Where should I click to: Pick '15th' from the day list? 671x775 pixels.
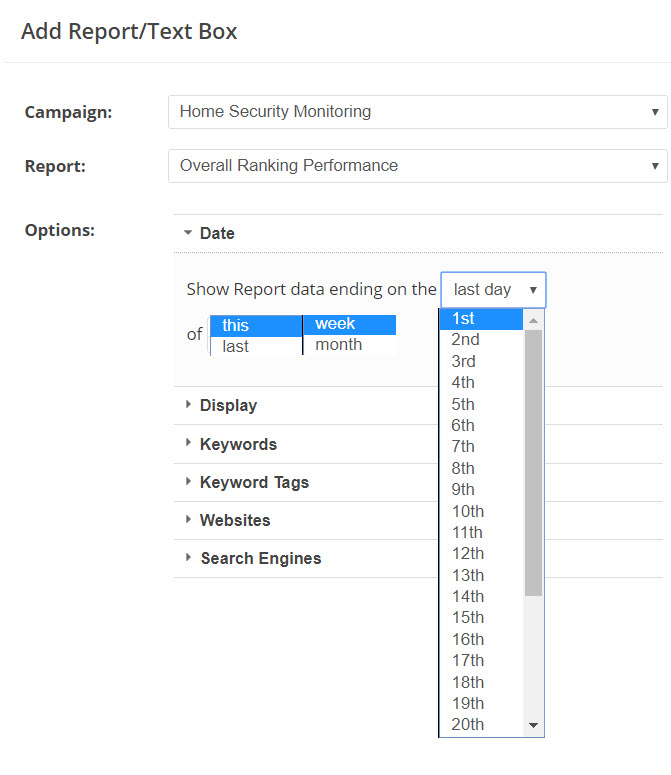point(481,618)
